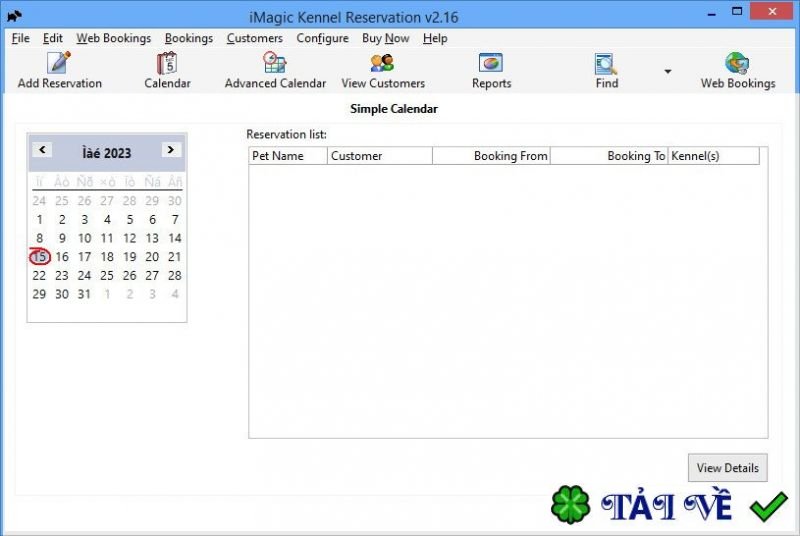Open the Web Bookings globe icon
800x536 pixels.
point(737,63)
